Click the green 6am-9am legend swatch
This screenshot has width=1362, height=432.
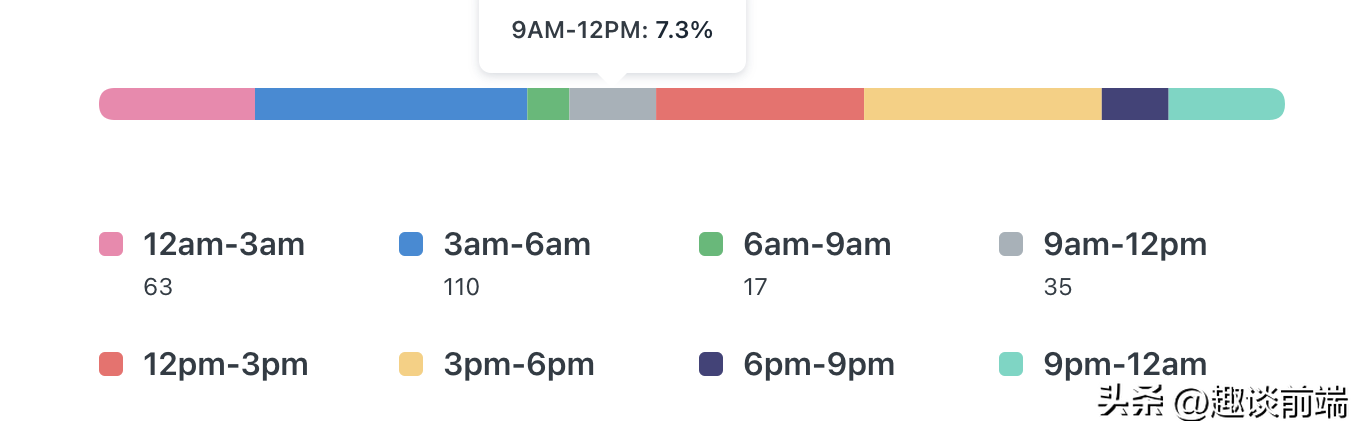pyautogui.click(x=711, y=244)
